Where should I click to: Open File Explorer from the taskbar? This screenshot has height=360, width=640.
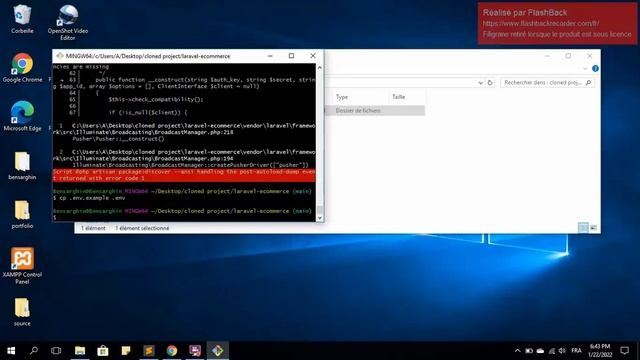[80, 350]
